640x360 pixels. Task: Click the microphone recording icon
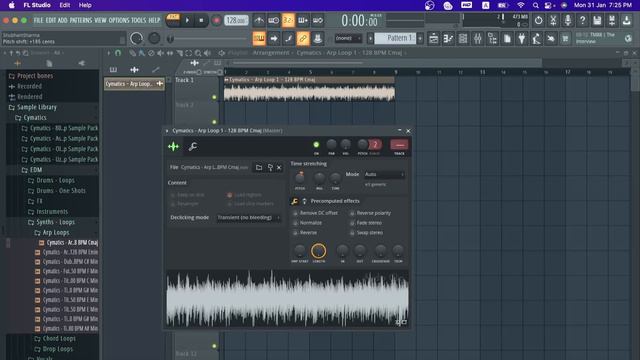[568, 20]
